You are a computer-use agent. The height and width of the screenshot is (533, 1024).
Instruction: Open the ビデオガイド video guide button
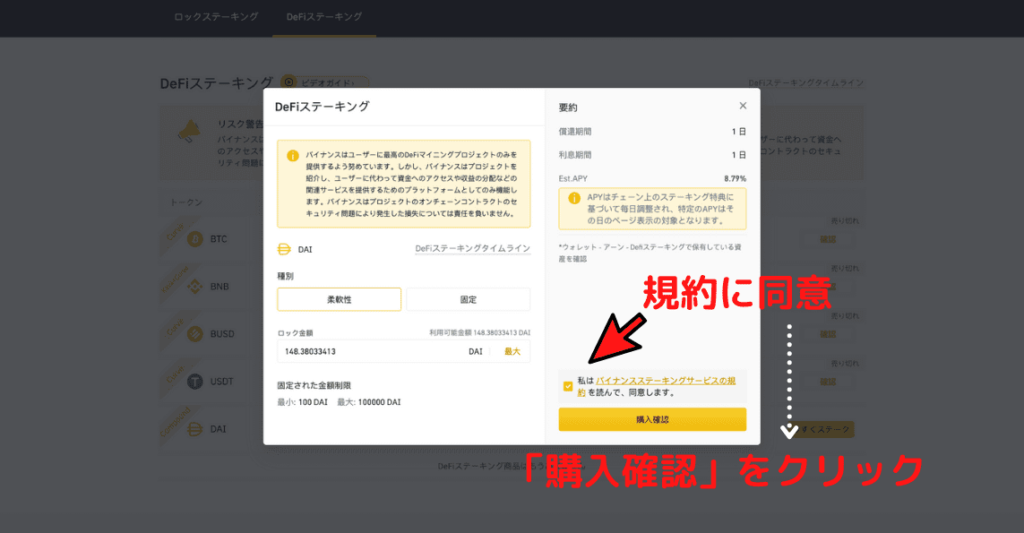pos(325,83)
